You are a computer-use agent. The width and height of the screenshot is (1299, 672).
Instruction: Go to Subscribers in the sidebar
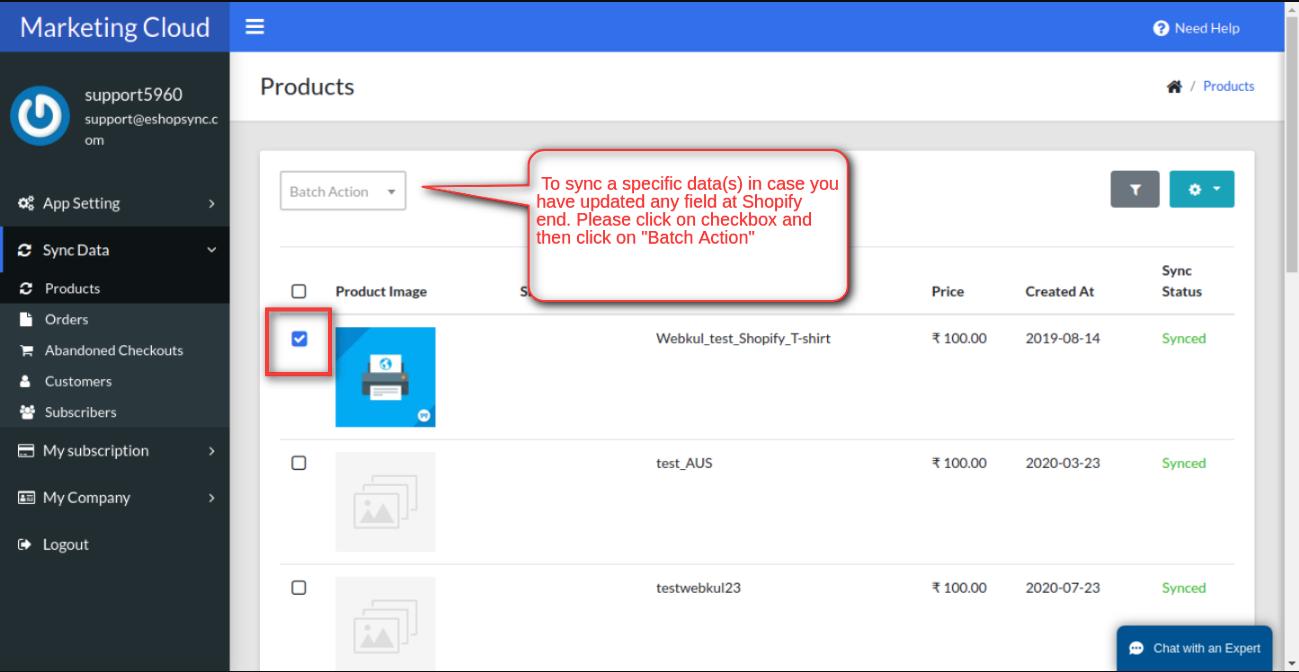pyautogui.click(x=114, y=412)
